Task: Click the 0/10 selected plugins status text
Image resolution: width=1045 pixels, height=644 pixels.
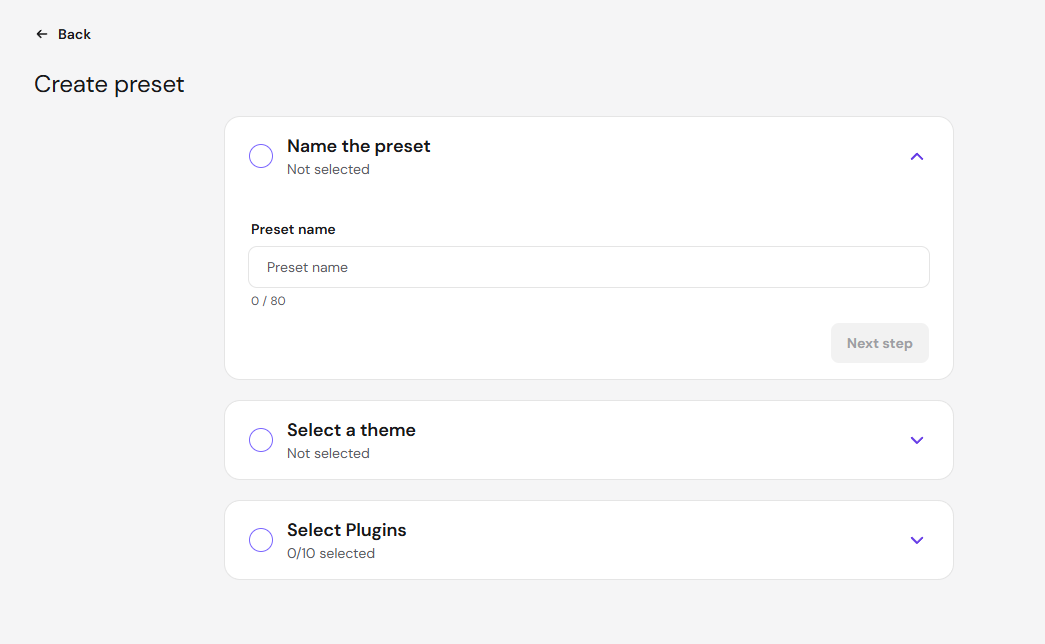Action: [x=331, y=553]
